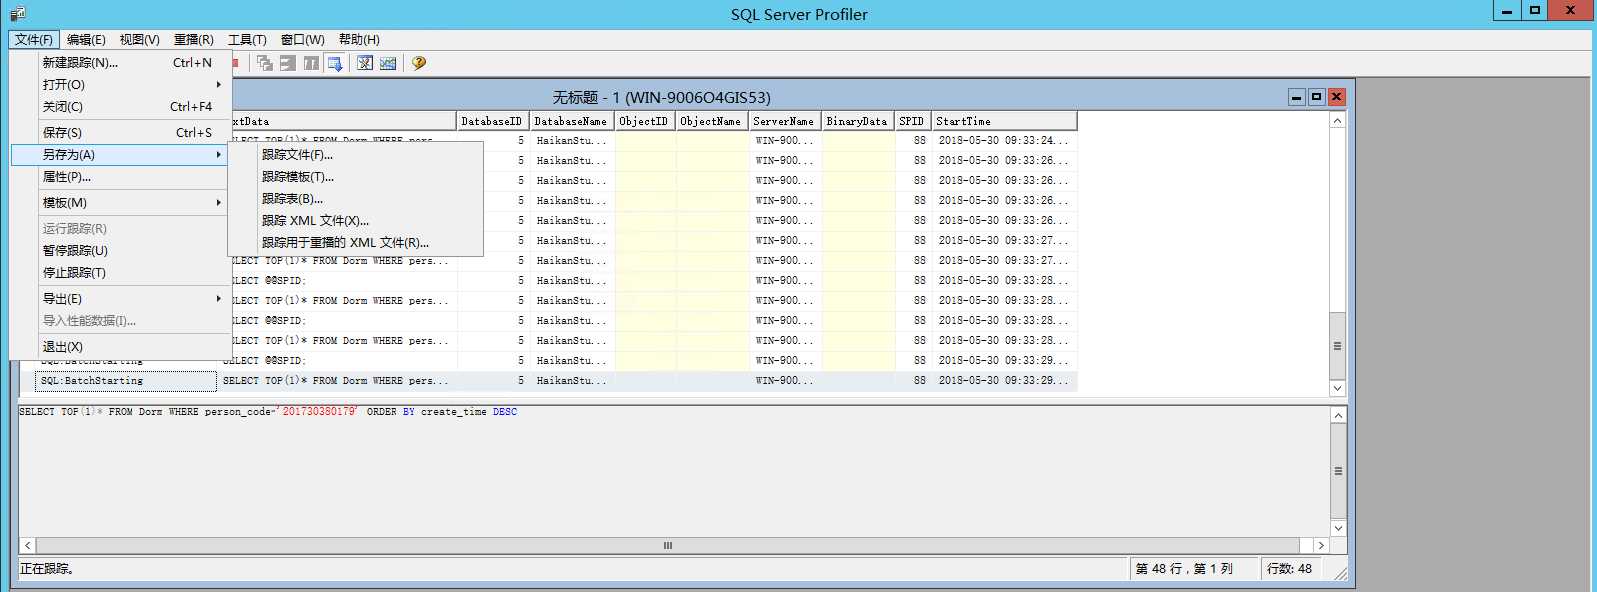Image resolution: width=1597 pixels, height=592 pixels.
Task: Click down arrow of trace grid scrollbar
Action: 1338,388
